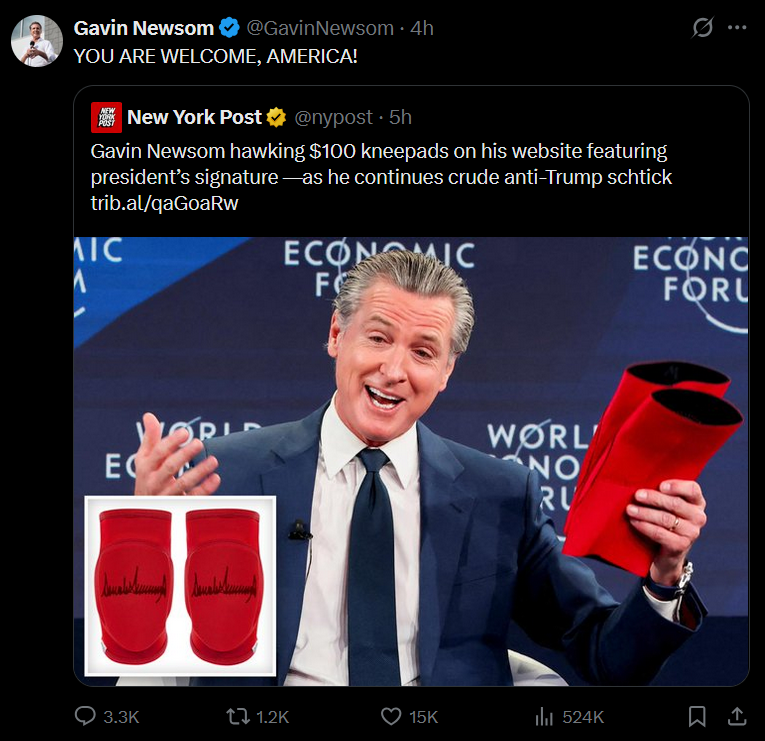
Task: Open the three-dot more options menu
Action: [x=737, y=28]
